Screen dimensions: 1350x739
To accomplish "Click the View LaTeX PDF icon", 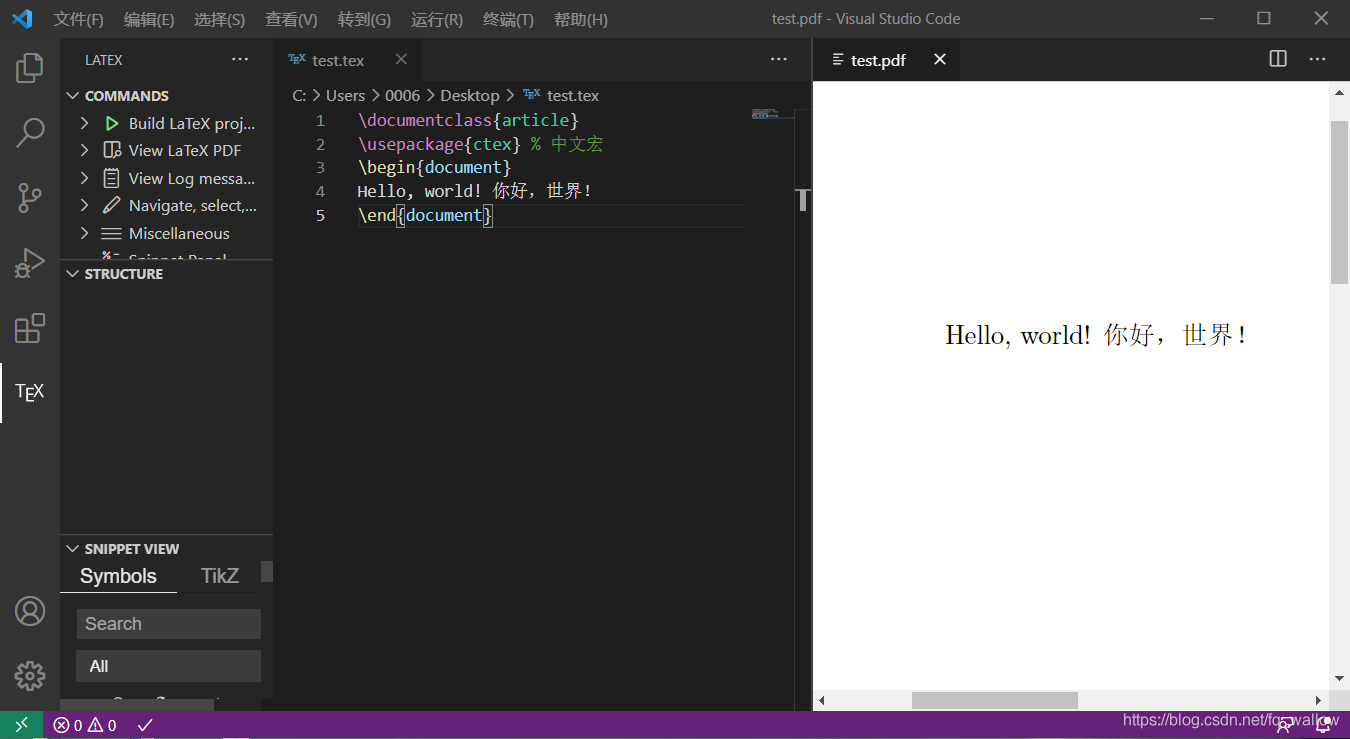I will click(112, 151).
